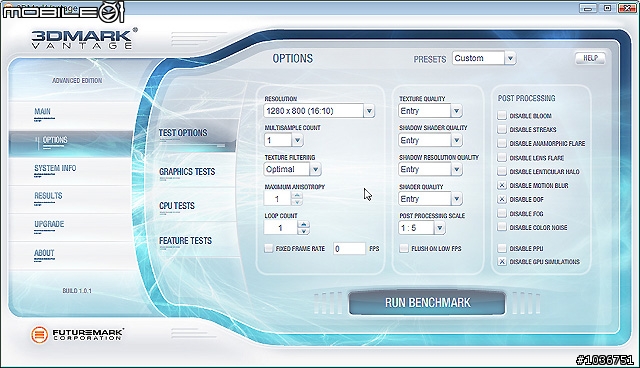This screenshot has height=368, width=640.
Task: Click the Futuremark Corporation logo
Action: 77,335
